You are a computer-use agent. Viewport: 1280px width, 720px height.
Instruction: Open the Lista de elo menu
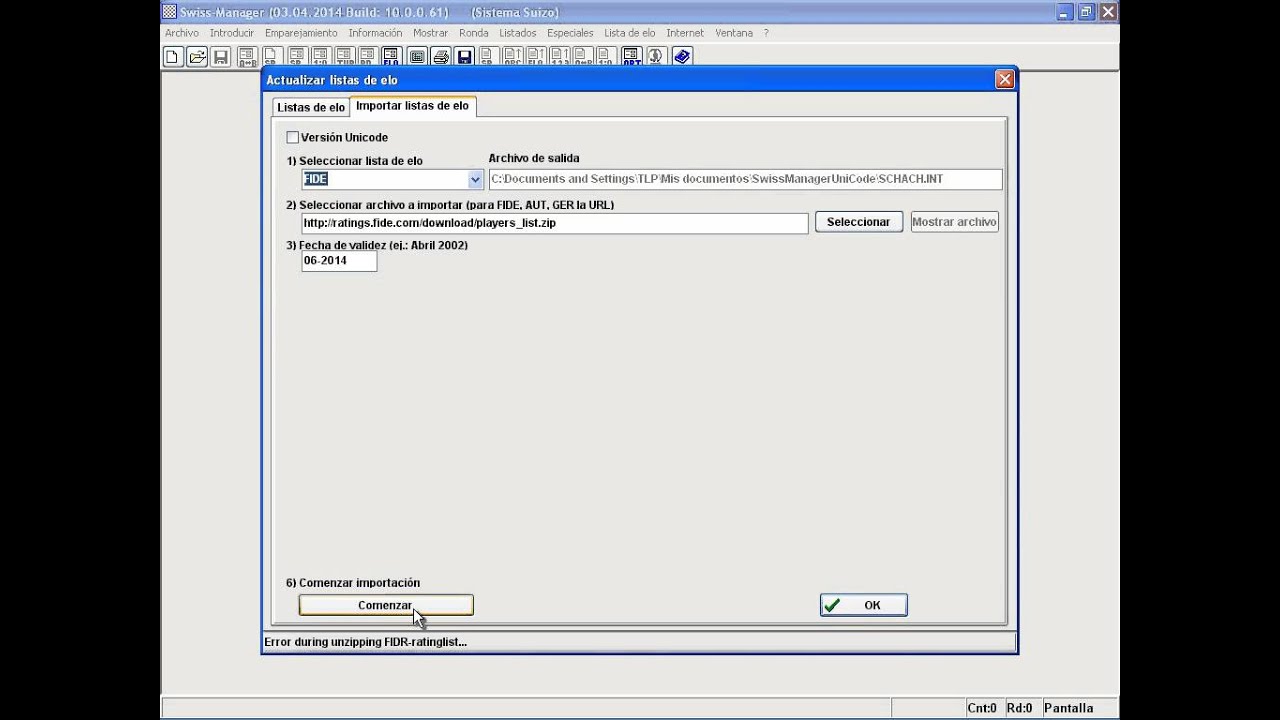coord(630,33)
